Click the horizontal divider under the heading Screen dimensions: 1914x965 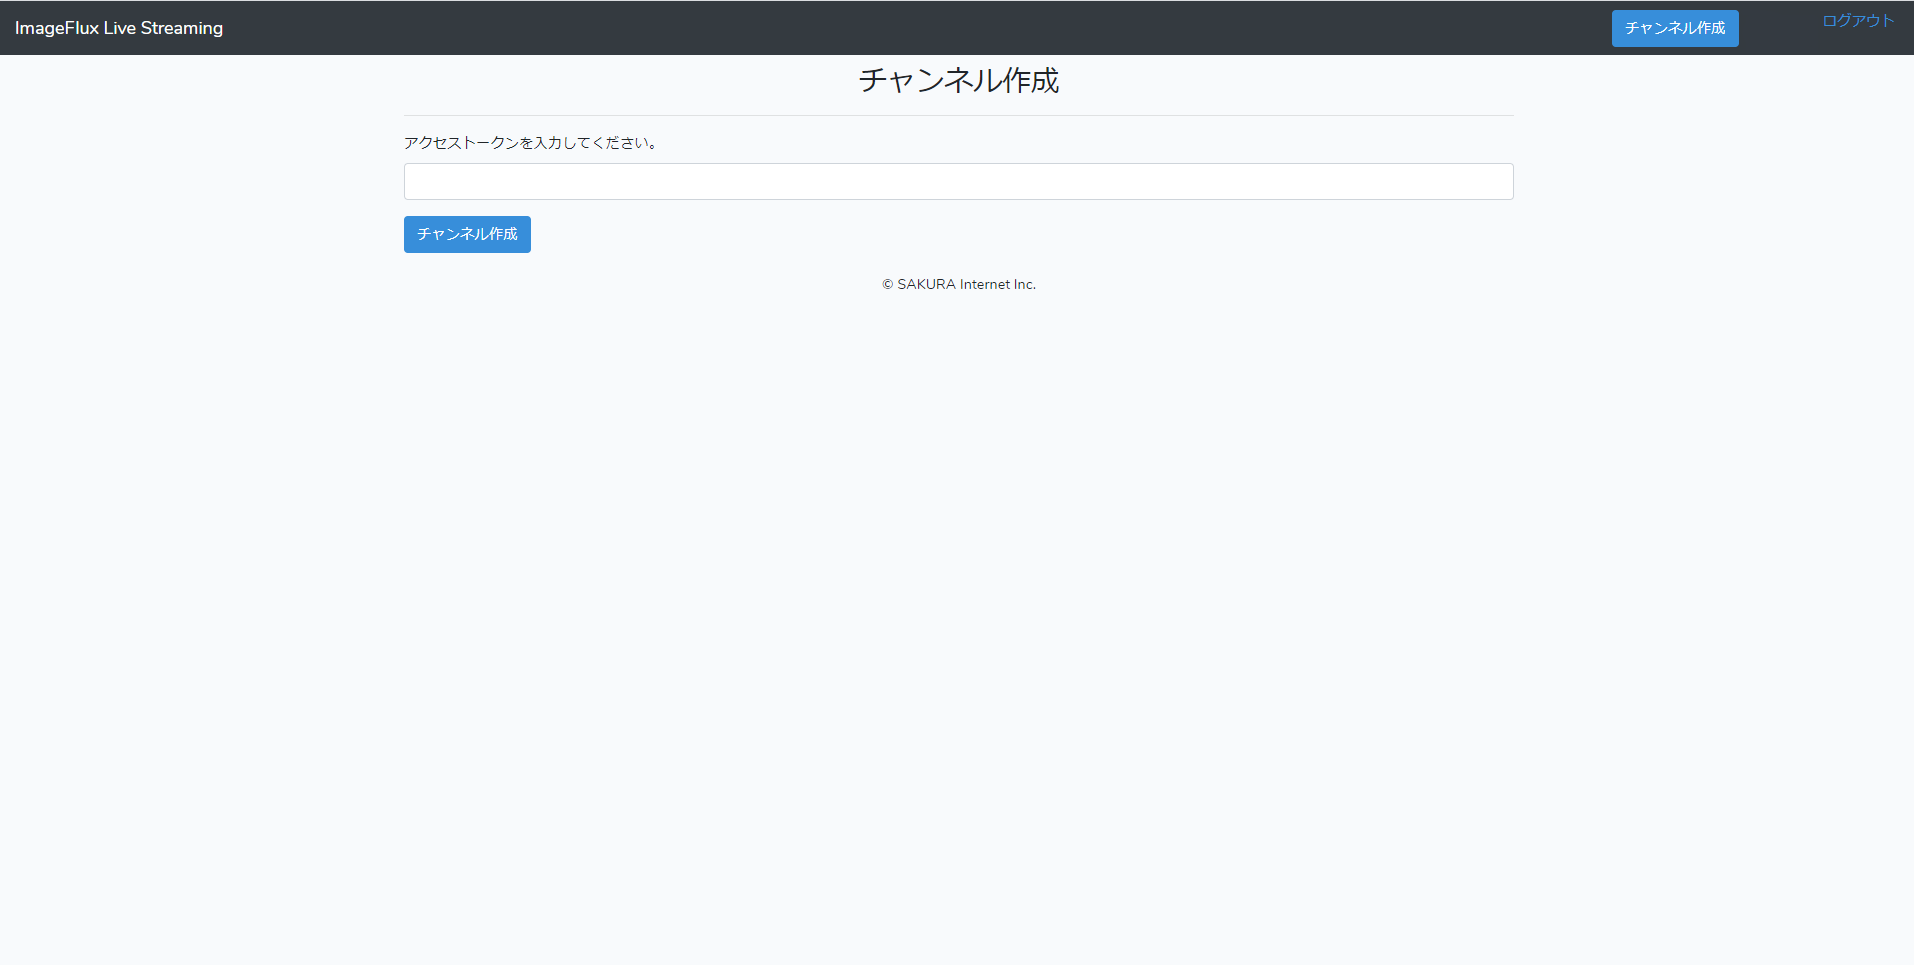[x=957, y=114]
